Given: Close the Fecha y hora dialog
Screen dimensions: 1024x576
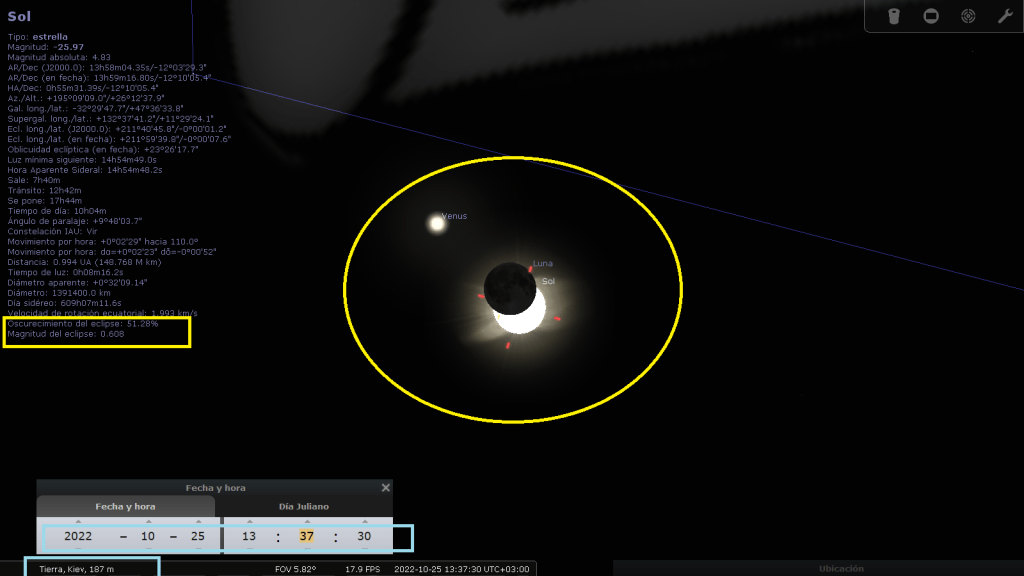Looking at the screenshot, I should tap(386, 487).
